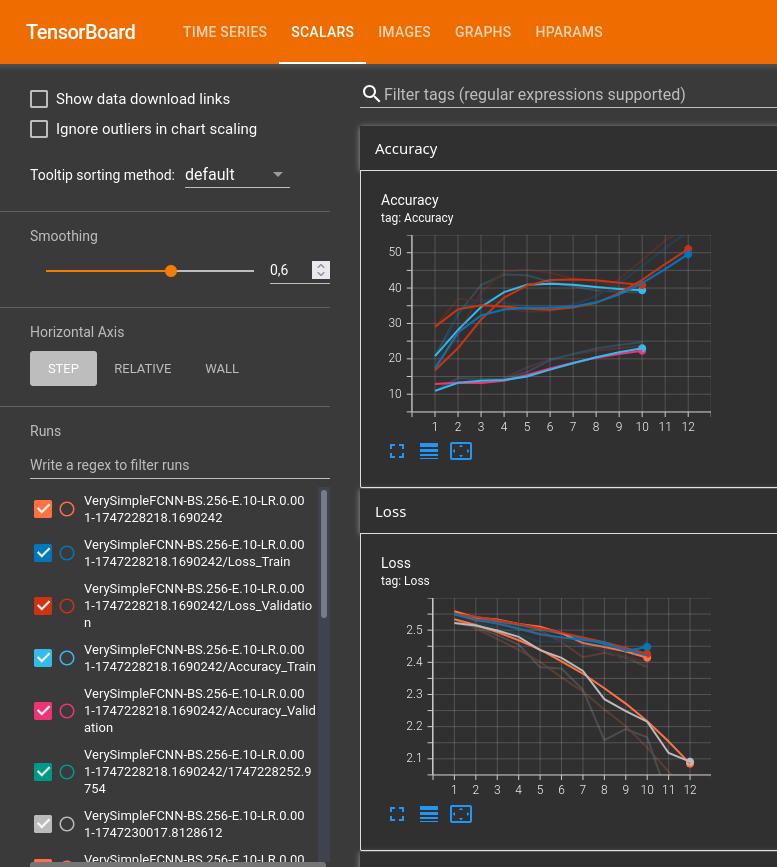Open the GRAPHS tab
This screenshot has height=867, width=777.
pyautogui.click(x=483, y=32)
